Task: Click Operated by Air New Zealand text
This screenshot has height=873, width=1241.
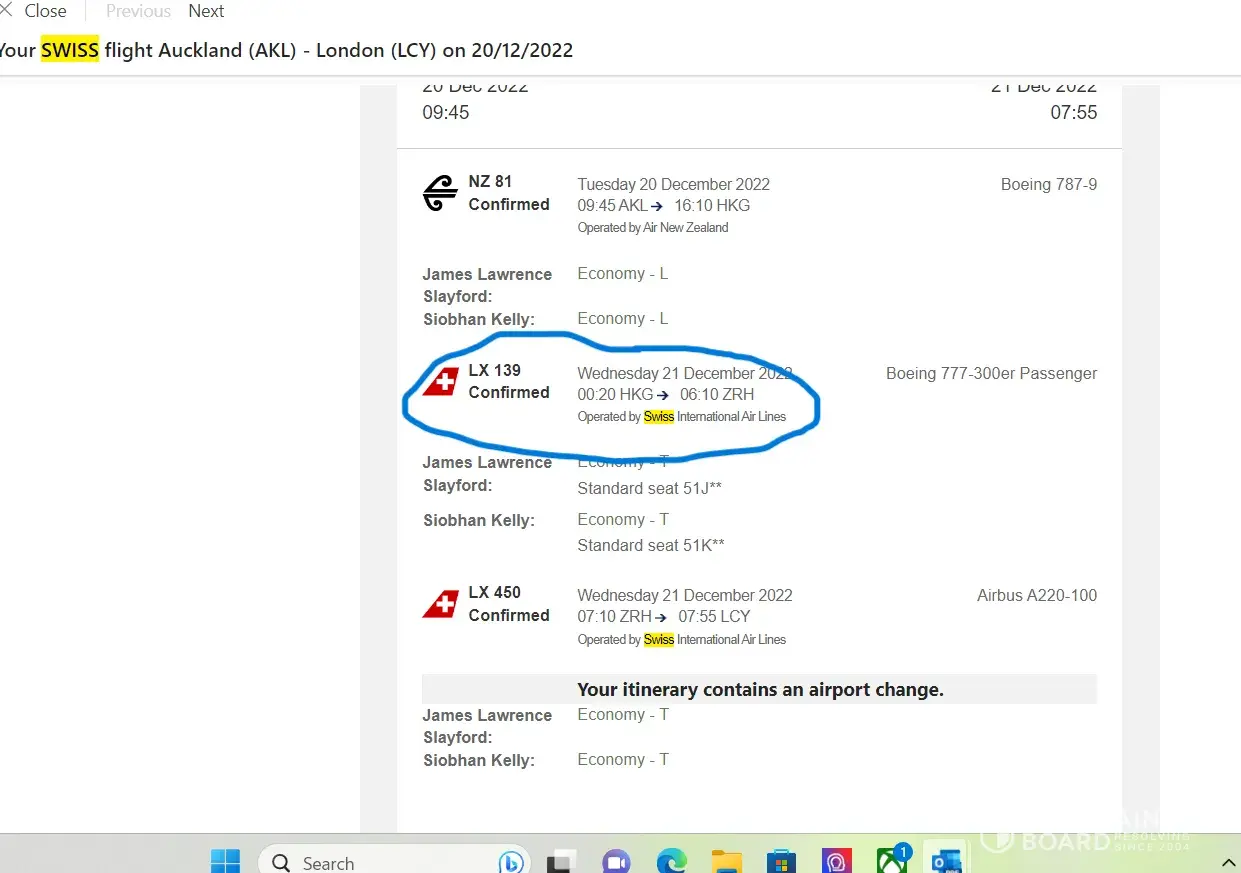Action: (653, 227)
